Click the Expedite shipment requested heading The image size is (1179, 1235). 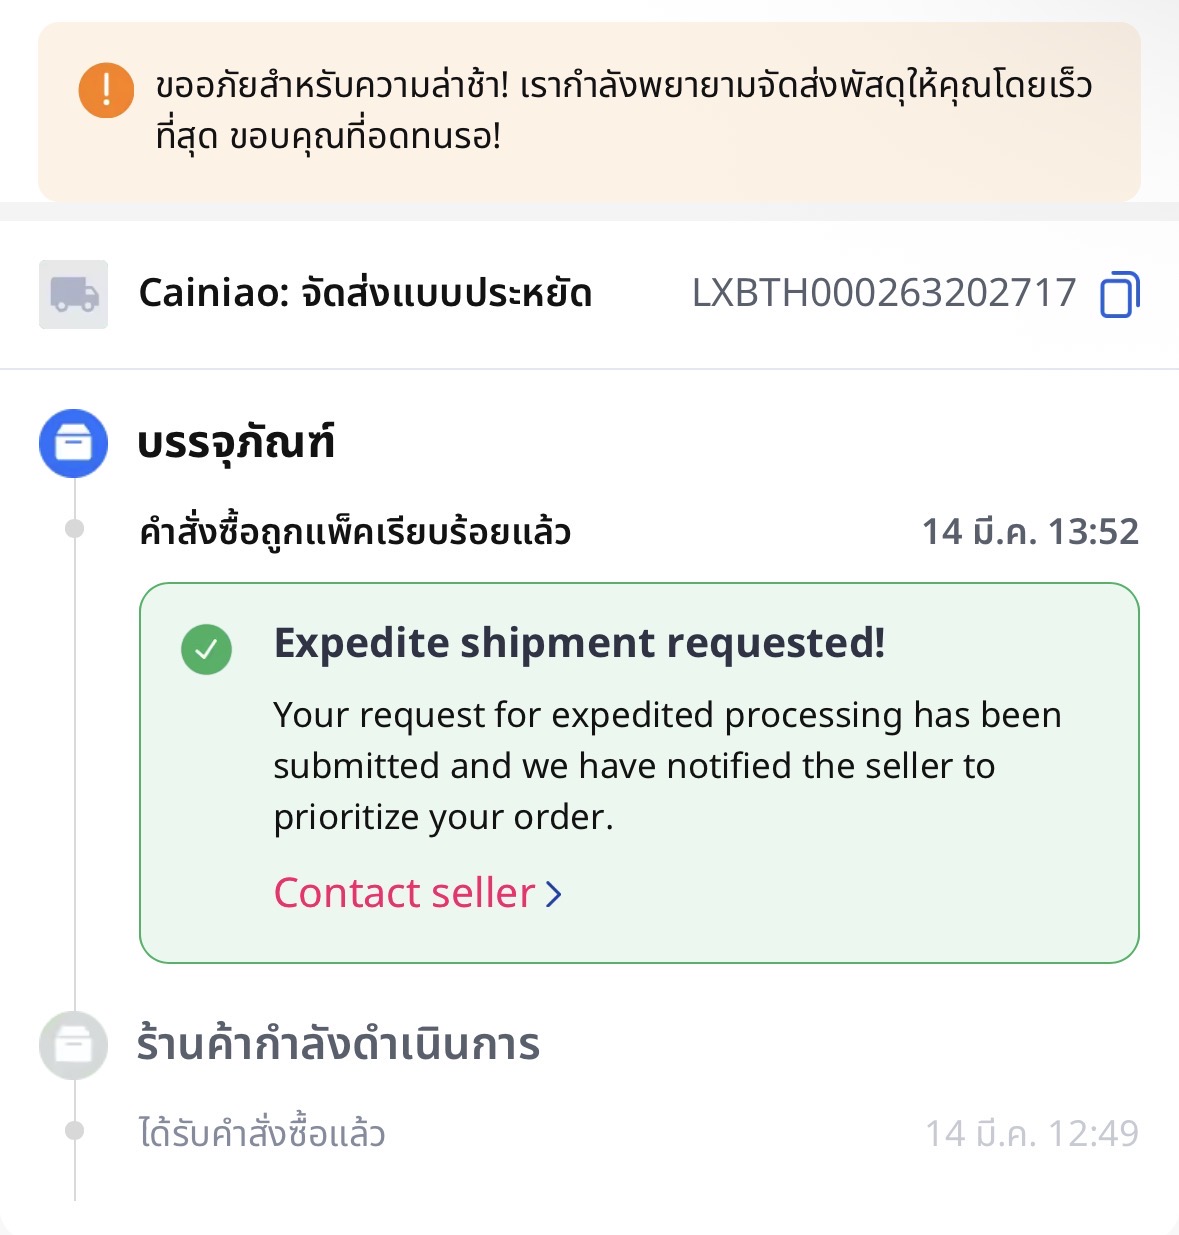click(579, 643)
